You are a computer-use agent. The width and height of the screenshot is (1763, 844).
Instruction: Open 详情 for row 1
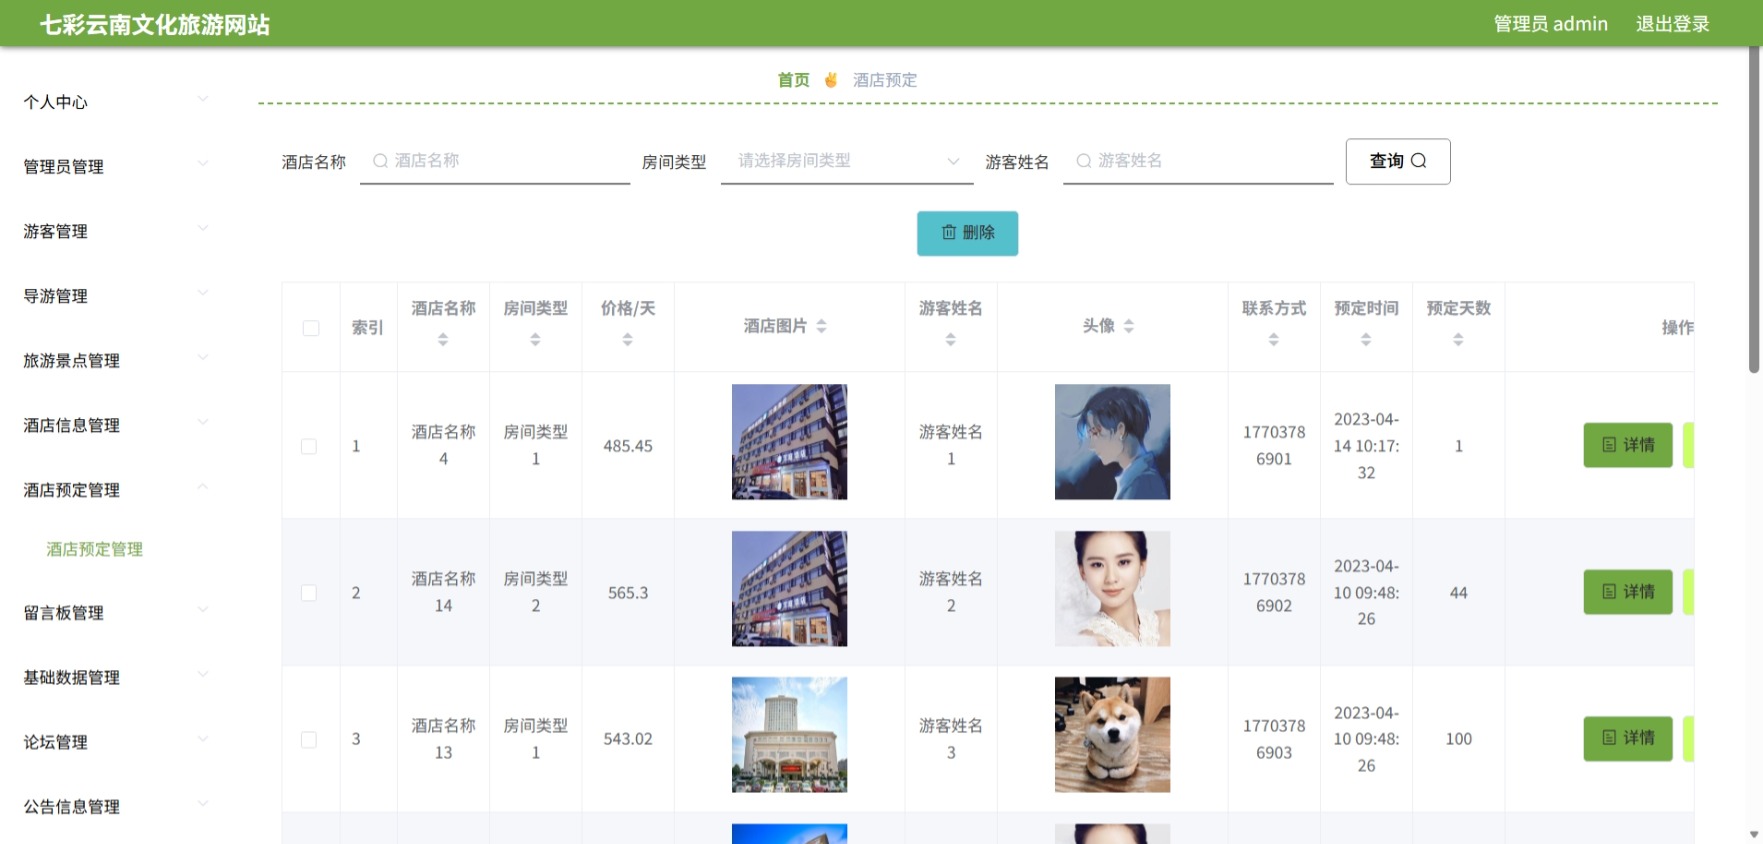point(1628,445)
